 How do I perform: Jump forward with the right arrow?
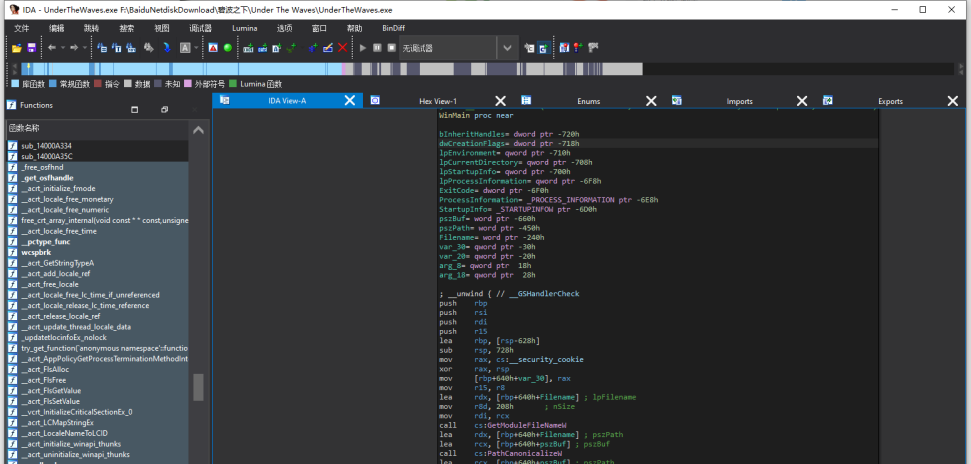[x=74, y=48]
